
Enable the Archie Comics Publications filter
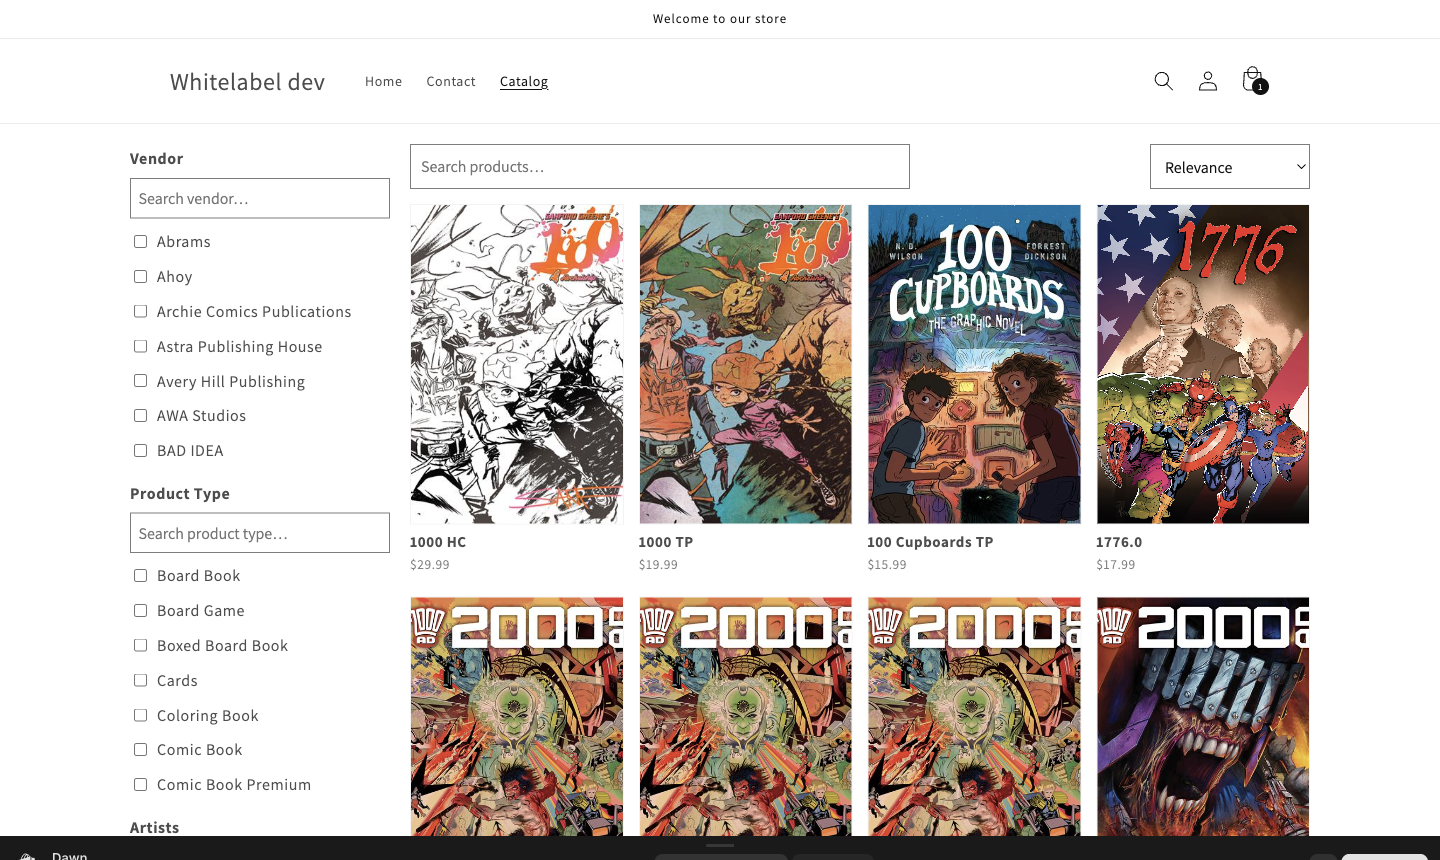141,312
